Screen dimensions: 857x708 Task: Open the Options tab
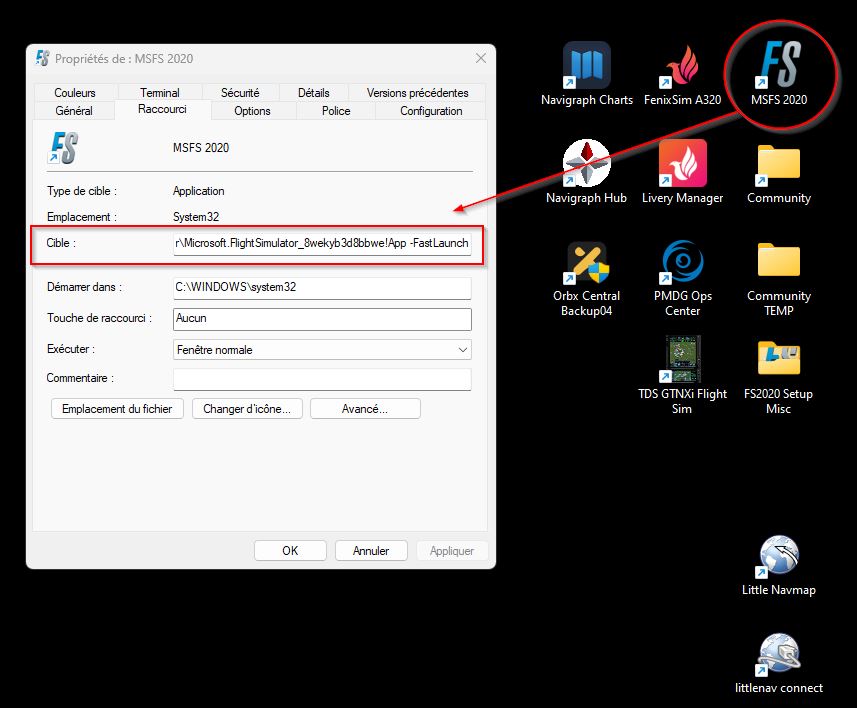[x=253, y=110]
